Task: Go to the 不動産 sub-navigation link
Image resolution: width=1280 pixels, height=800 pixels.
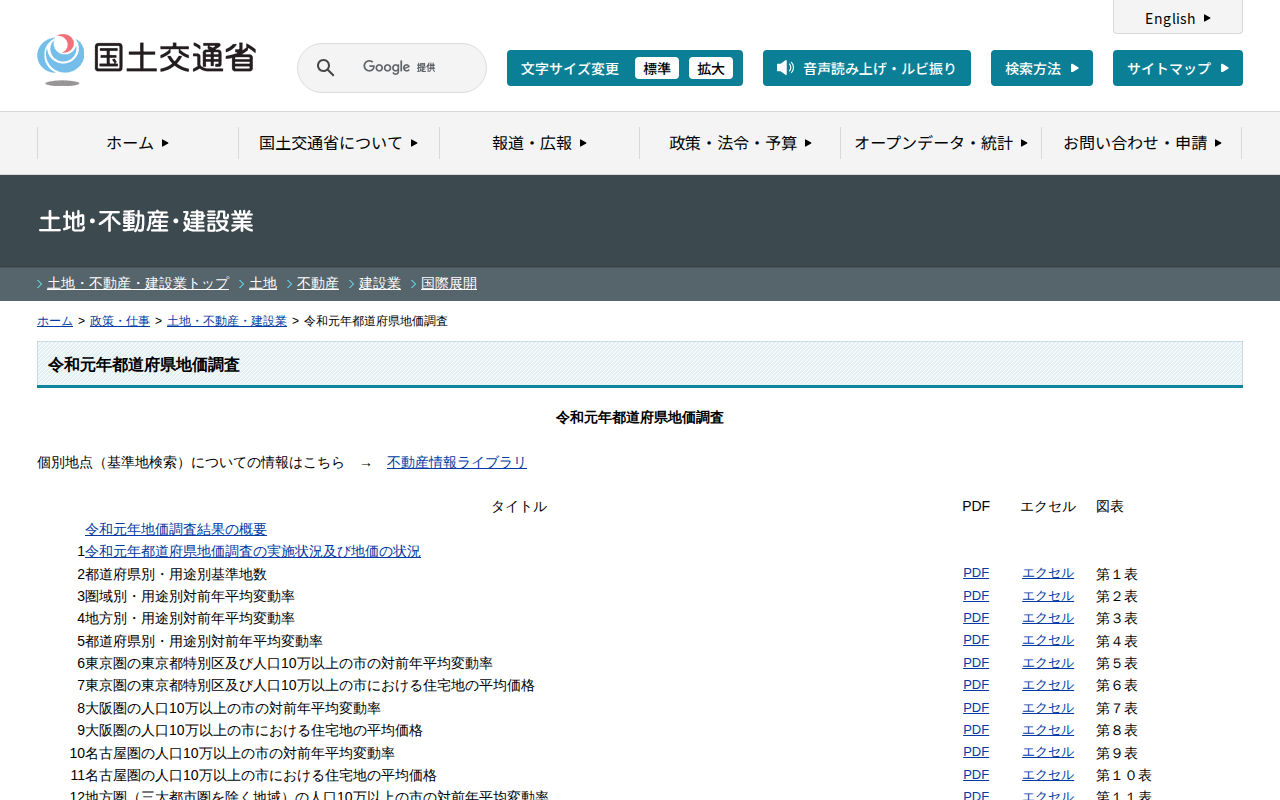Action: [x=318, y=284]
